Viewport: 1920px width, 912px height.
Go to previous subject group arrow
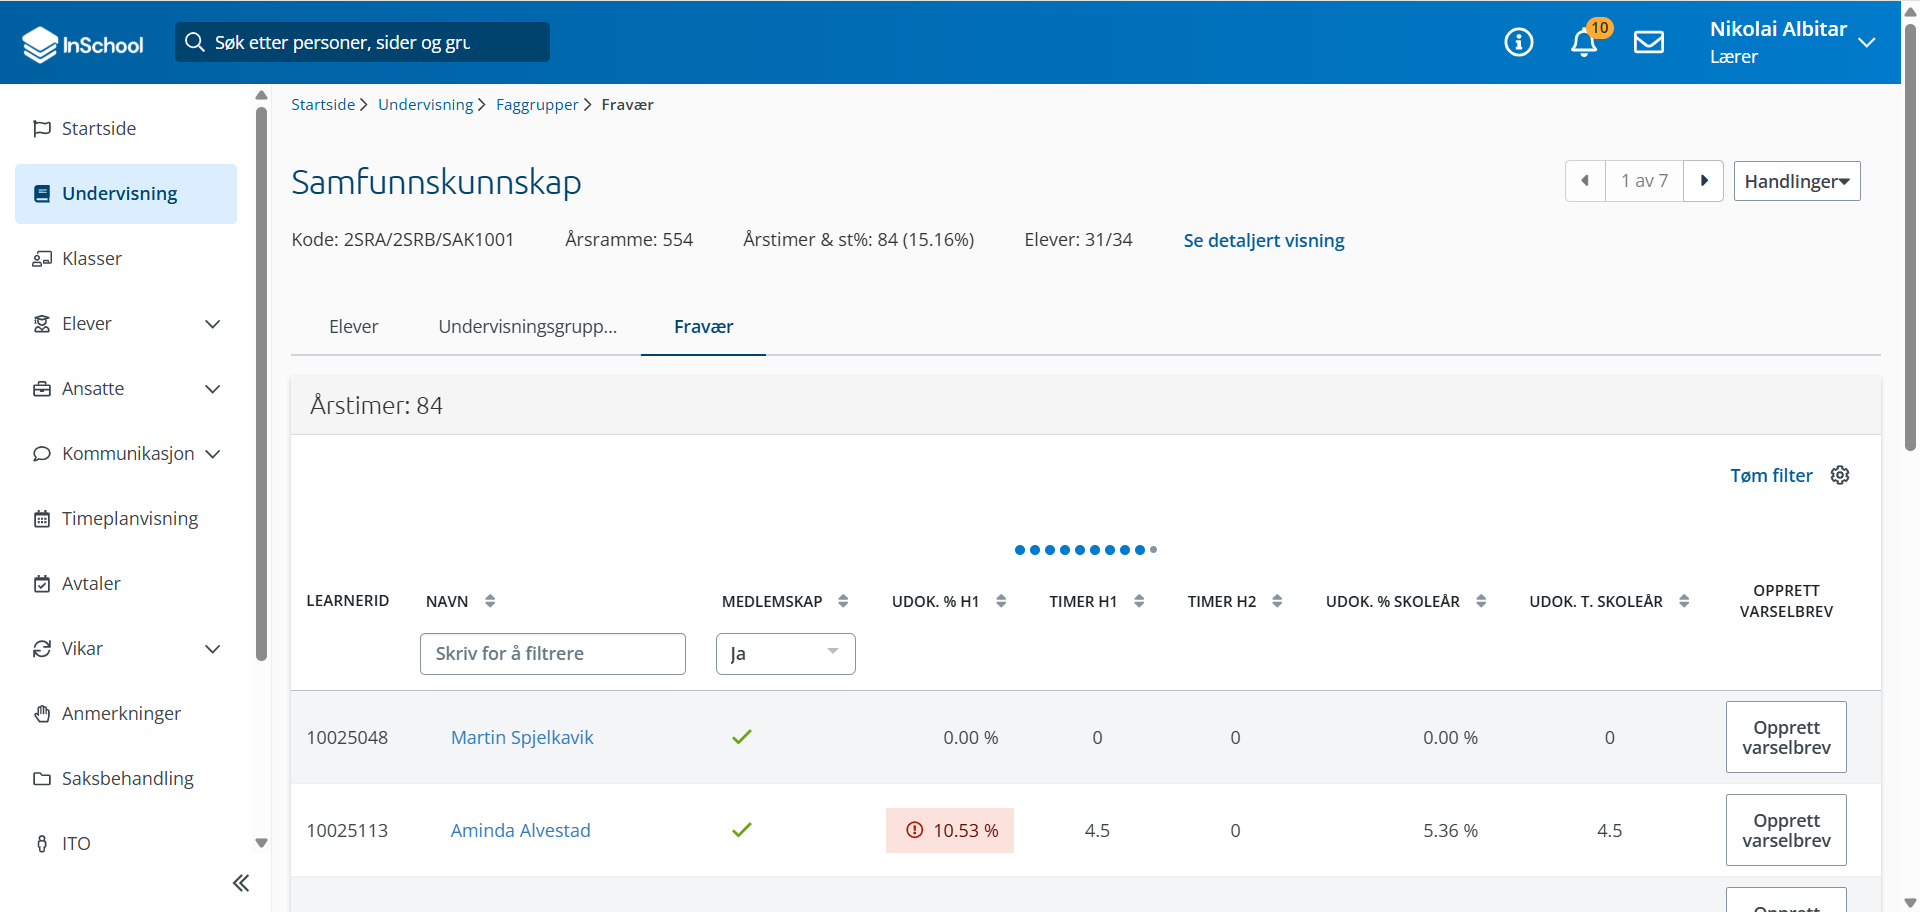(1585, 181)
